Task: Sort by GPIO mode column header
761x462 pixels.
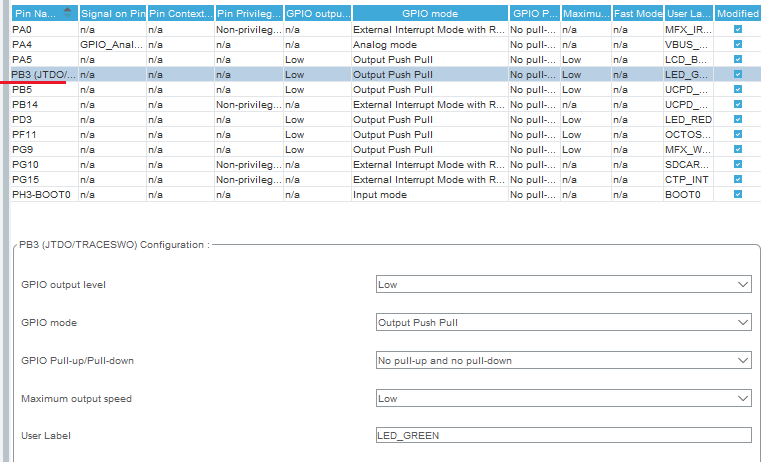Action: [430, 14]
